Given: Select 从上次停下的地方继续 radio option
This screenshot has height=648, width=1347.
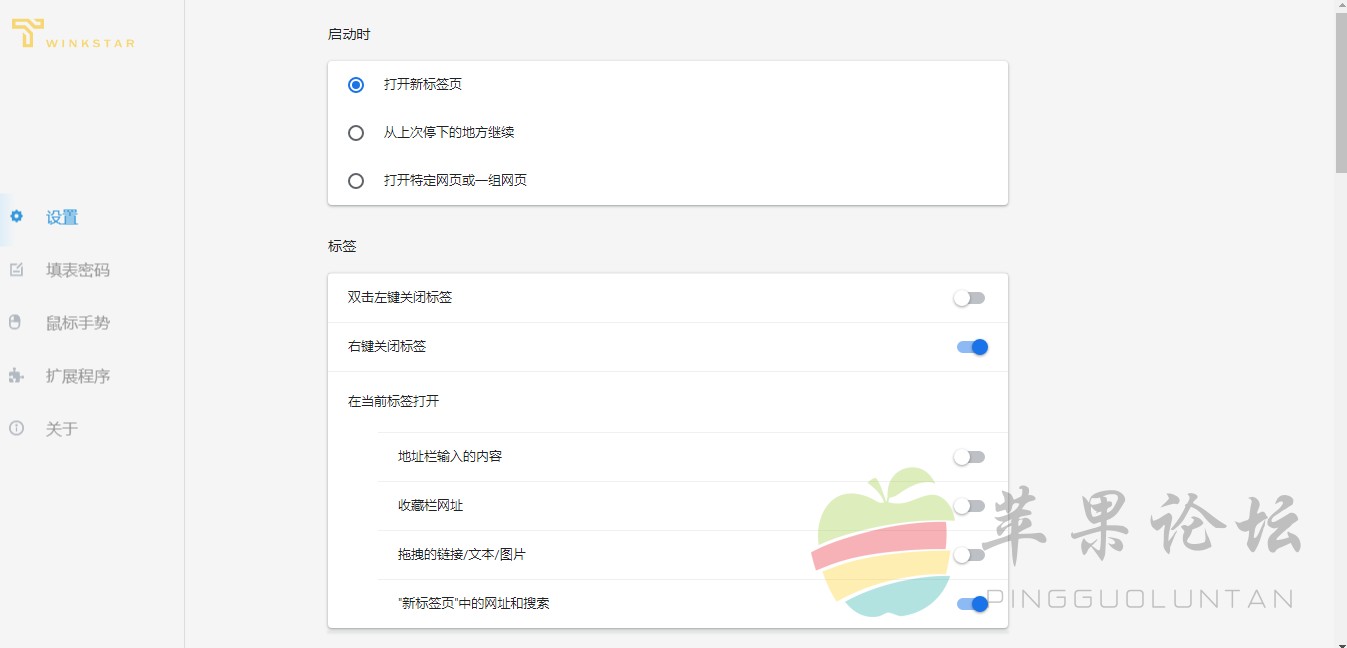Looking at the screenshot, I should (x=356, y=133).
